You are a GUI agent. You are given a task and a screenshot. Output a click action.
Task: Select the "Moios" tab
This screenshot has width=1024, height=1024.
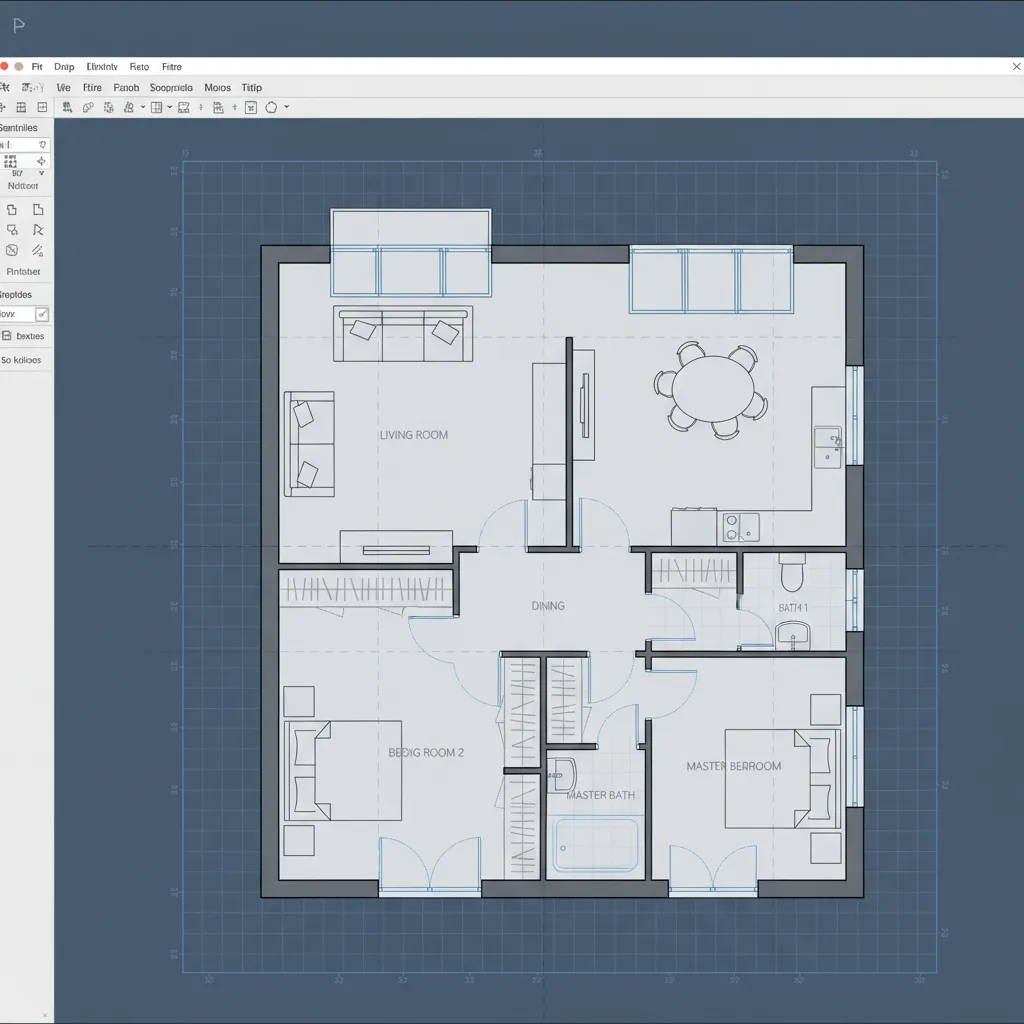[217, 88]
